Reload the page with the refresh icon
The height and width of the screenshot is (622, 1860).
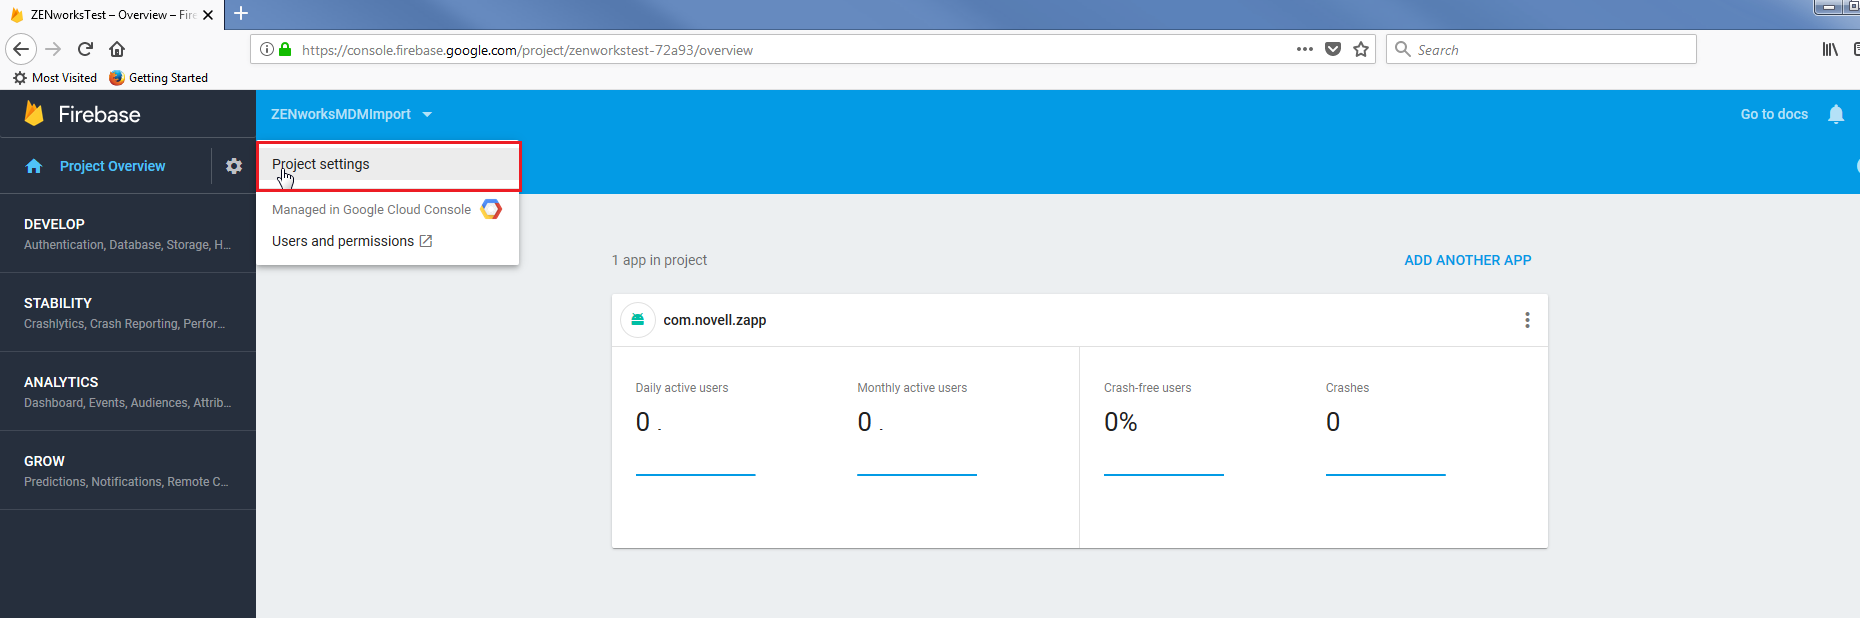coord(86,49)
